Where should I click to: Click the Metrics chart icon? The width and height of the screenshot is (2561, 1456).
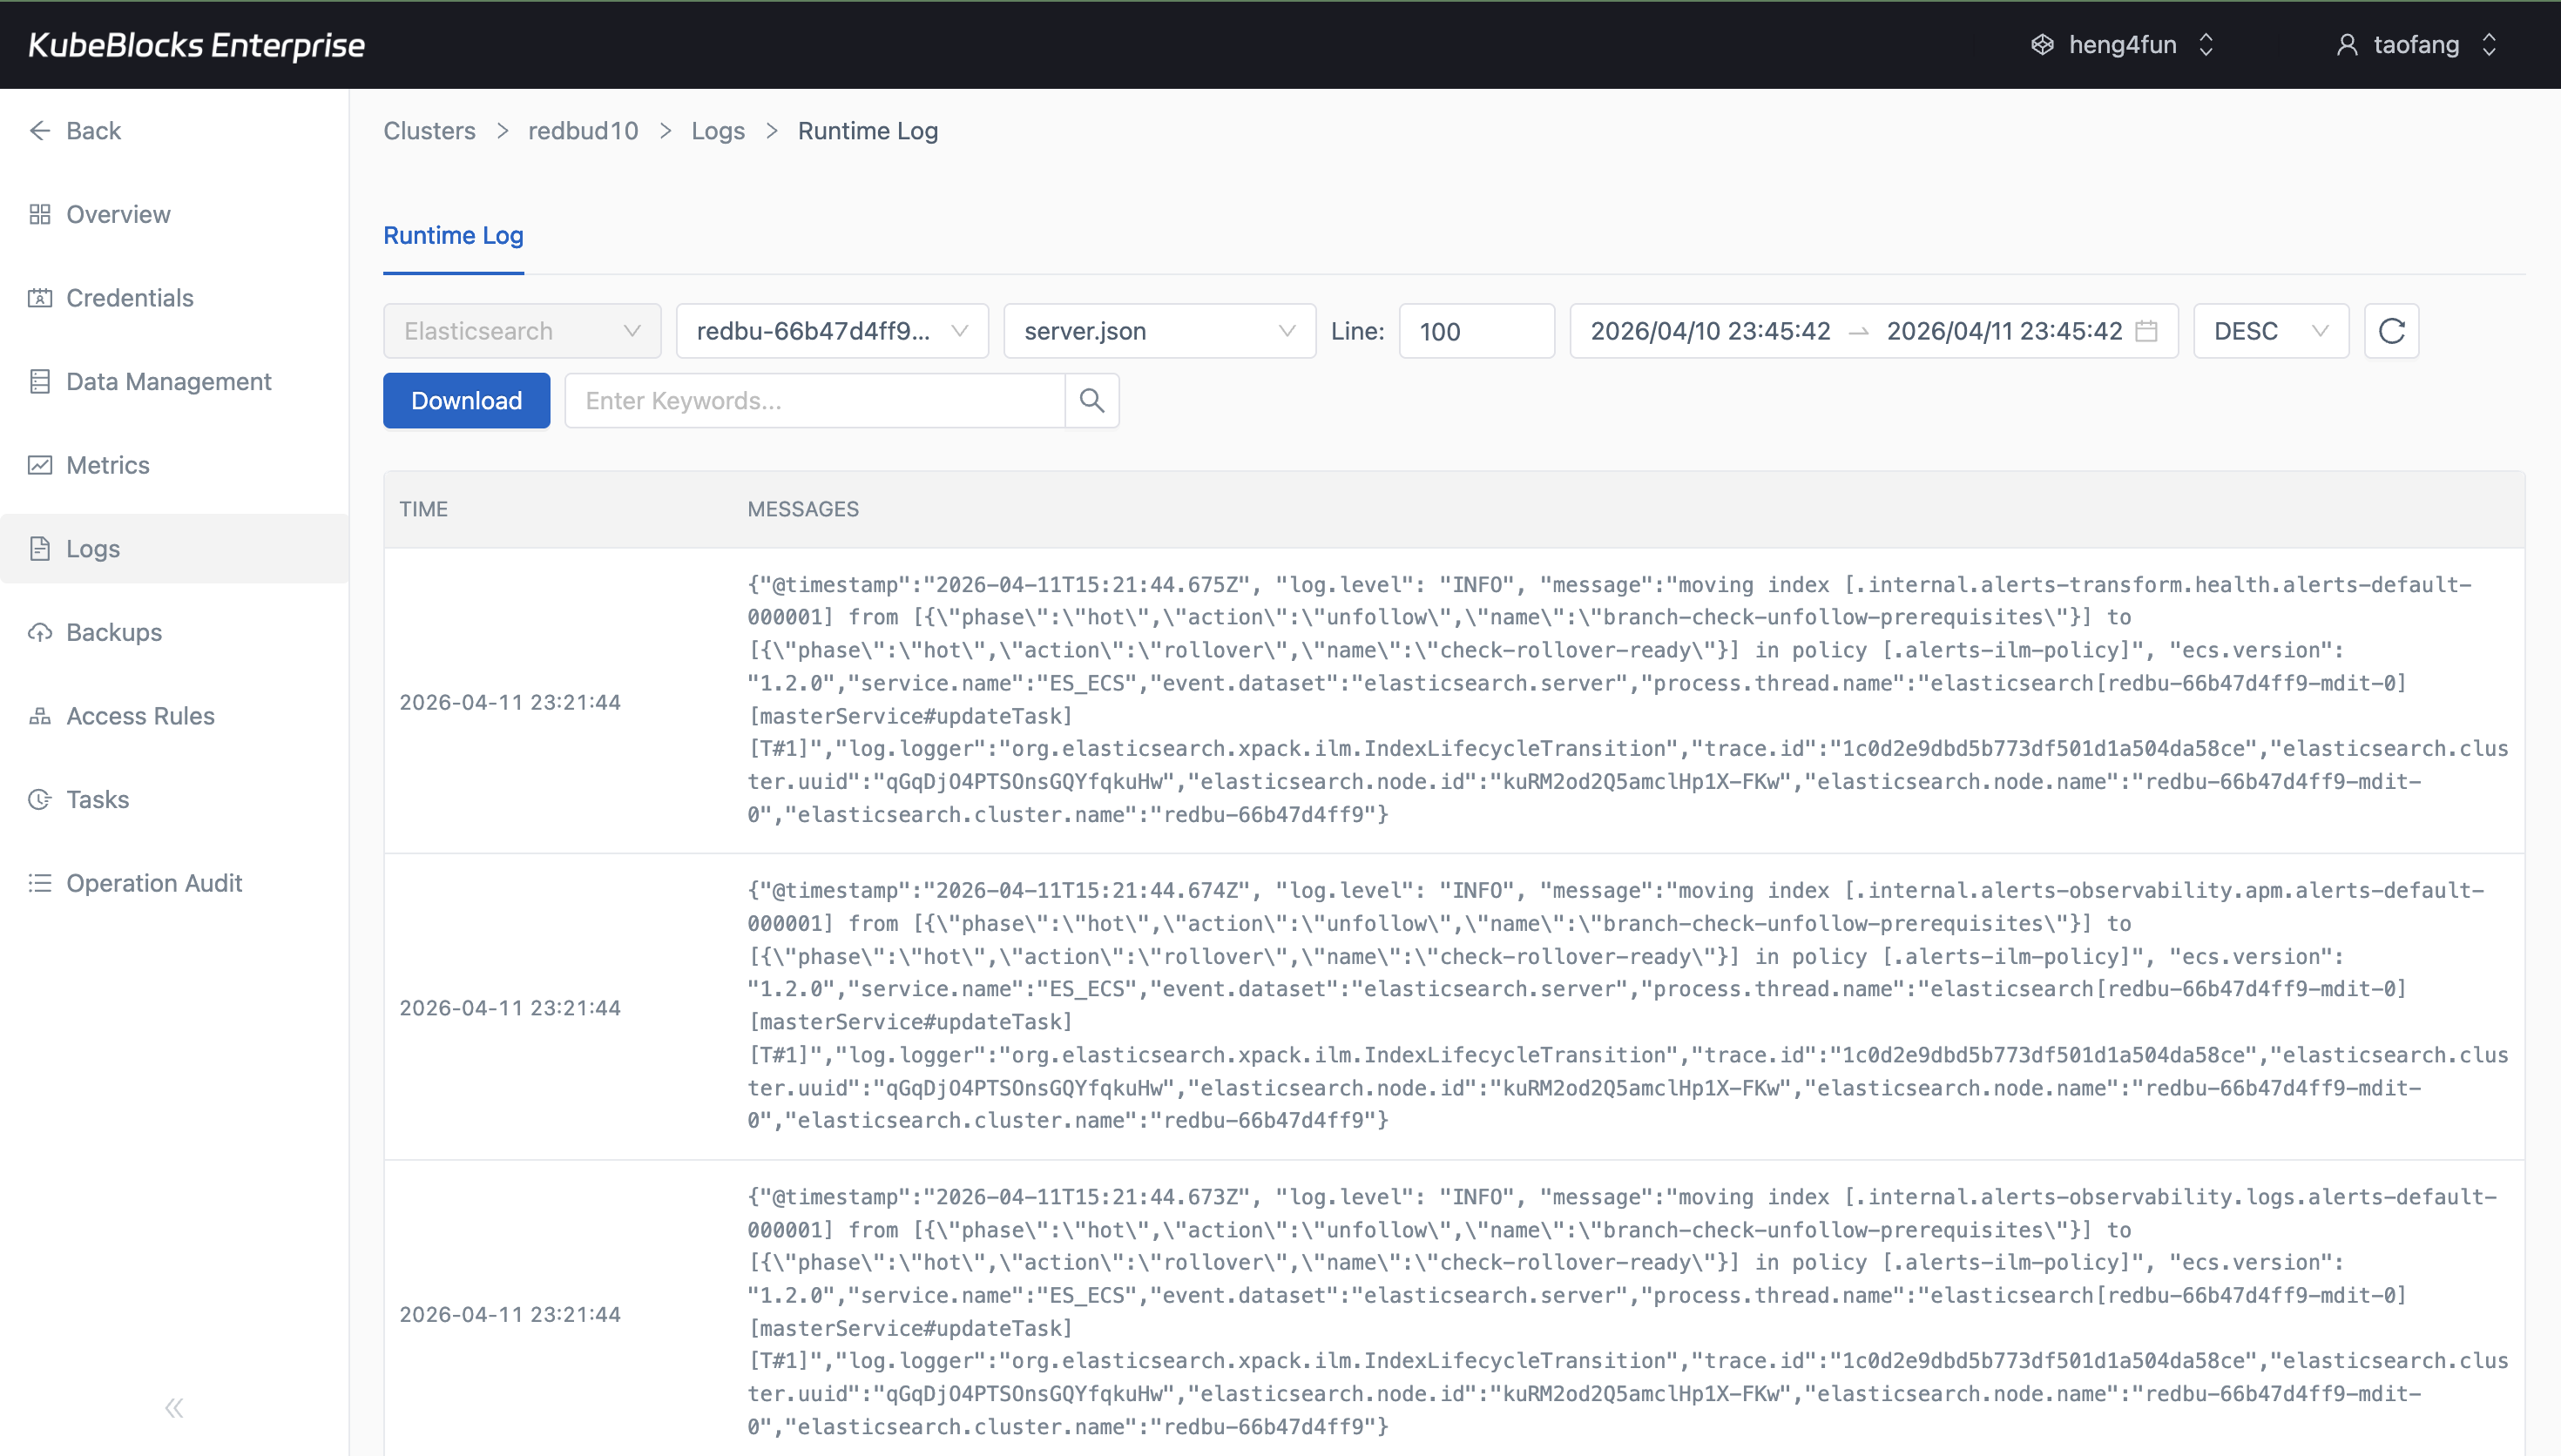pos(40,465)
